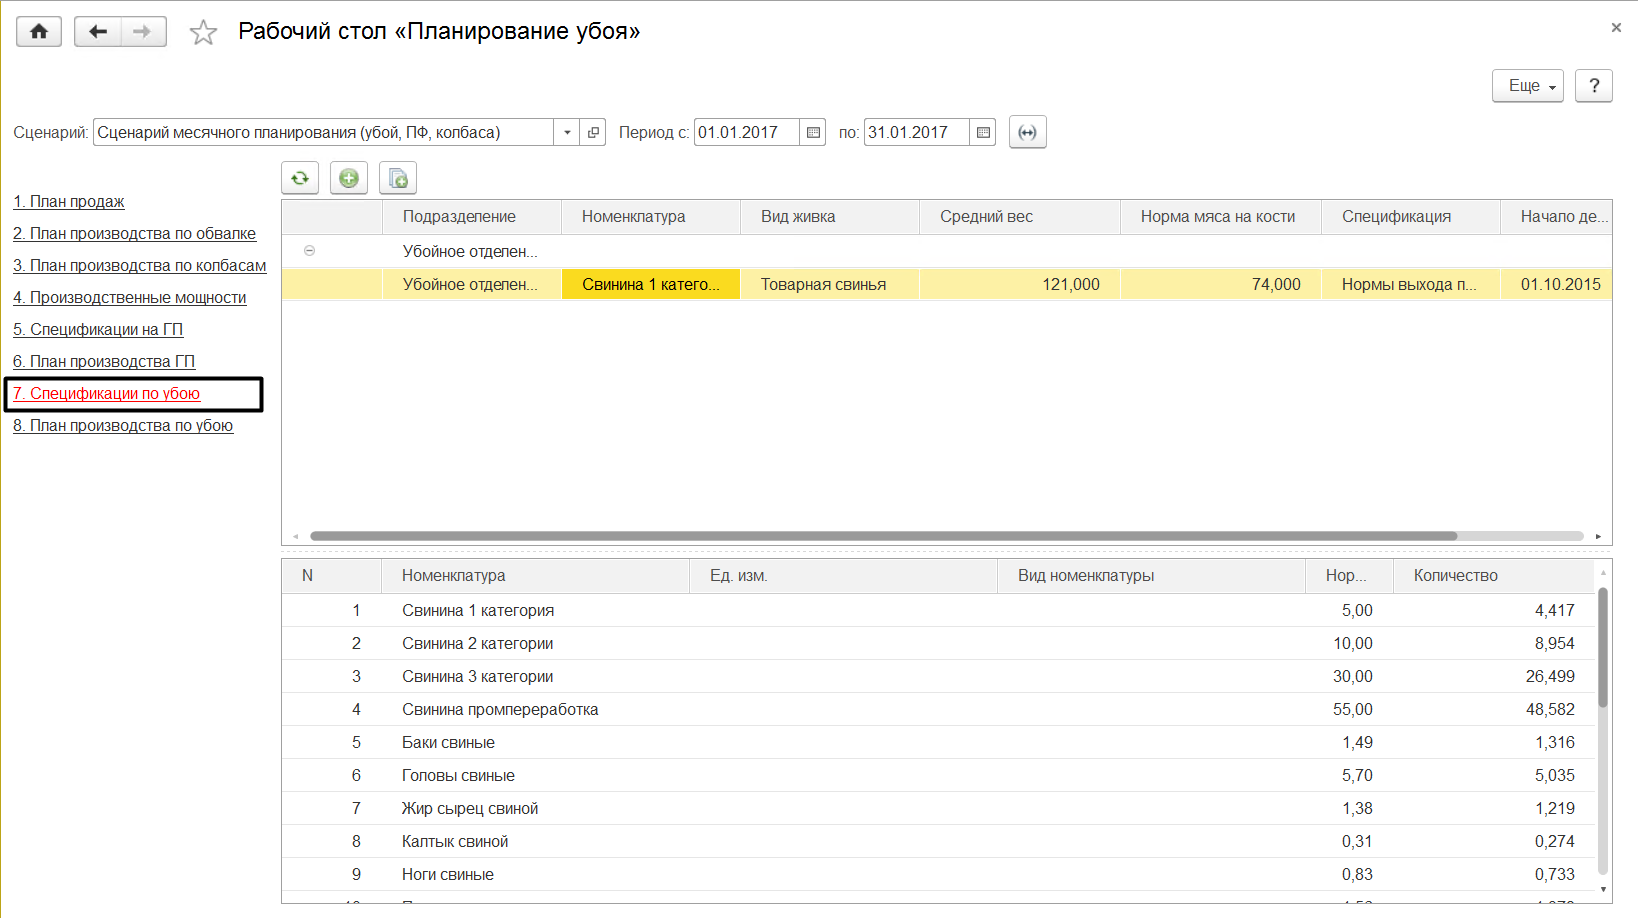
Task: Expand the Сценарий dropdown list
Action: point(567,132)
